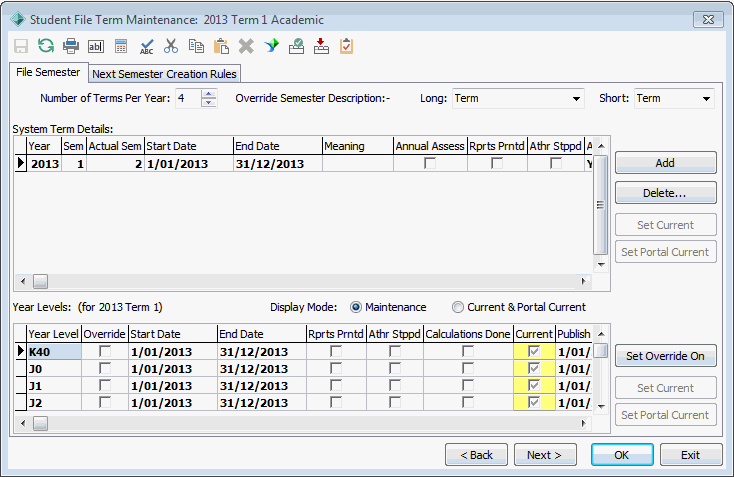The height and width of the screenshot is (477, 734).
Task: Go to previous step with Back button
Action: point(477,455)
